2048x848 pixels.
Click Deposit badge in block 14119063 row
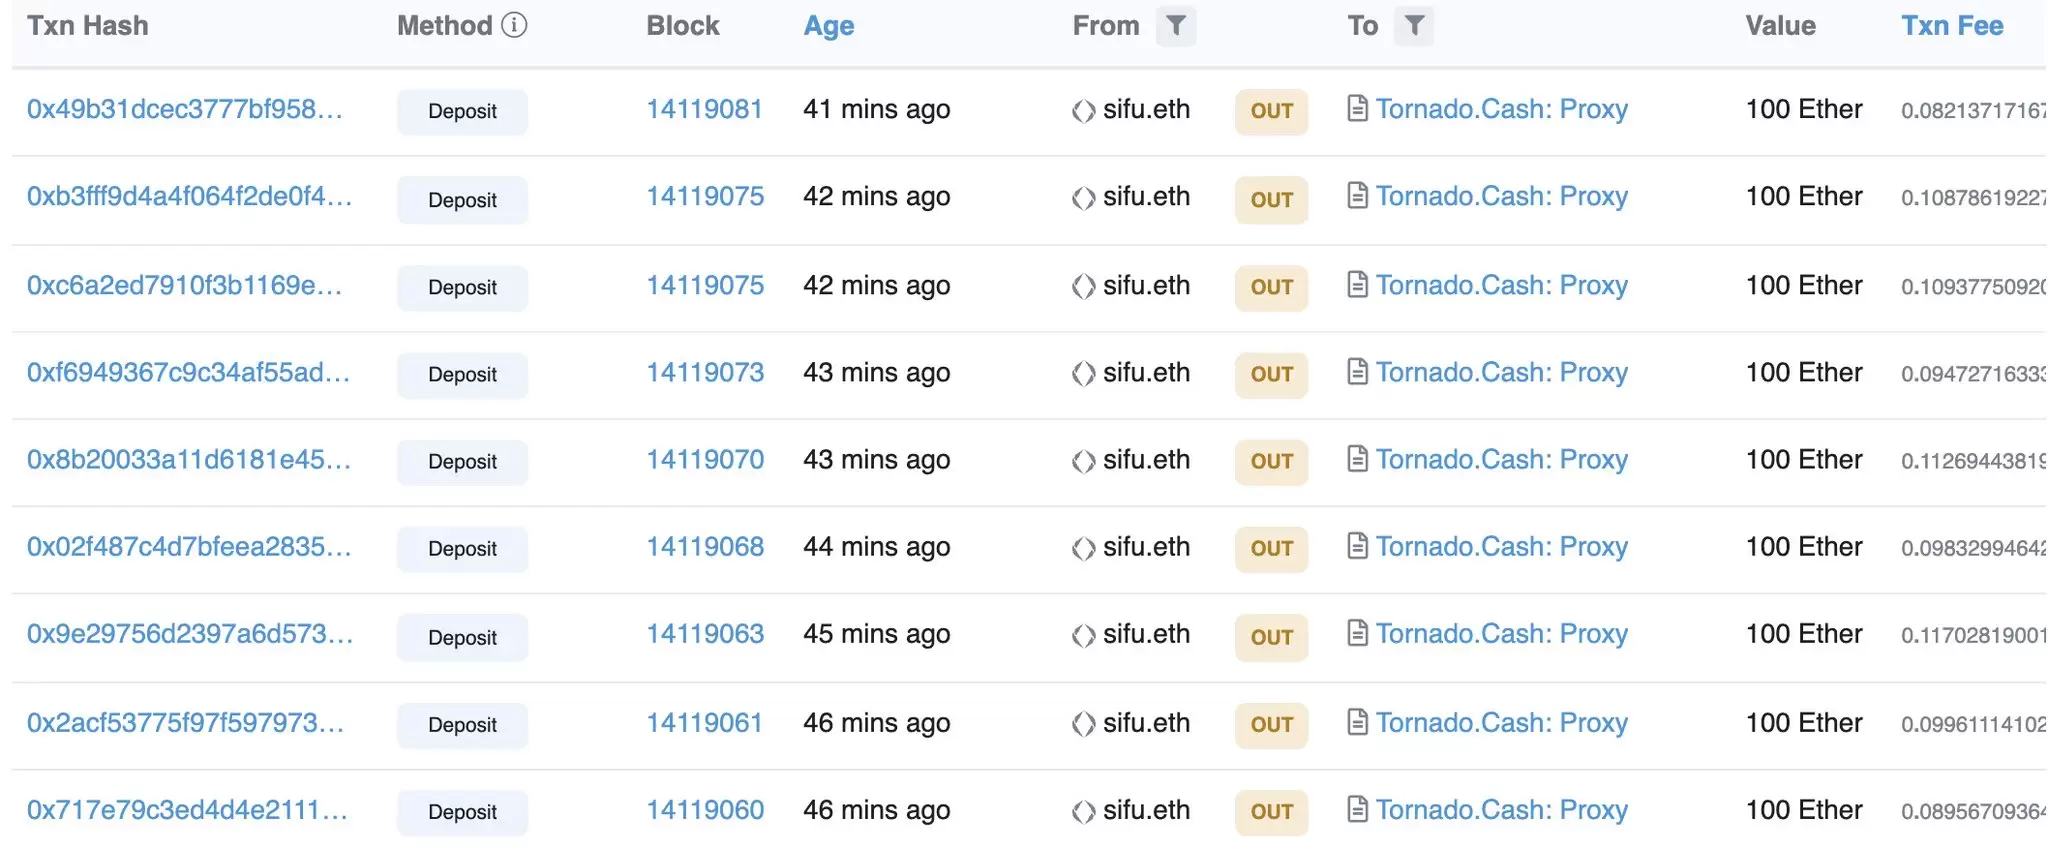(462, 637)
